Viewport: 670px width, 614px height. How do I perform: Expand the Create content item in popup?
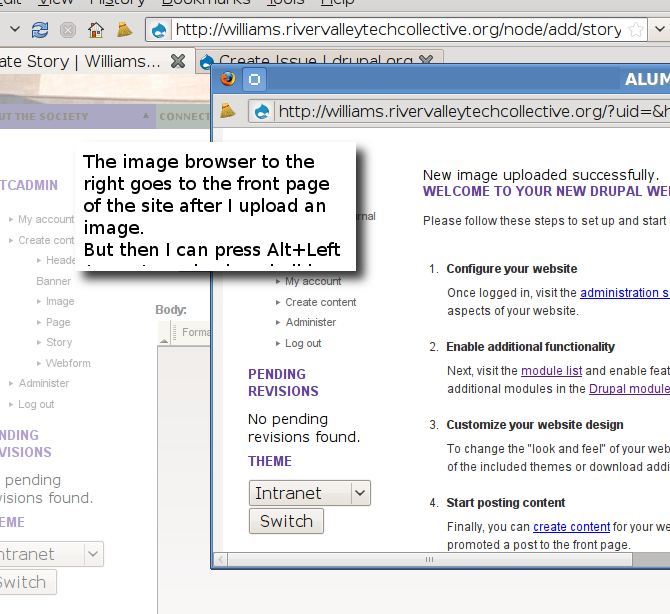[x=320, y=302]
